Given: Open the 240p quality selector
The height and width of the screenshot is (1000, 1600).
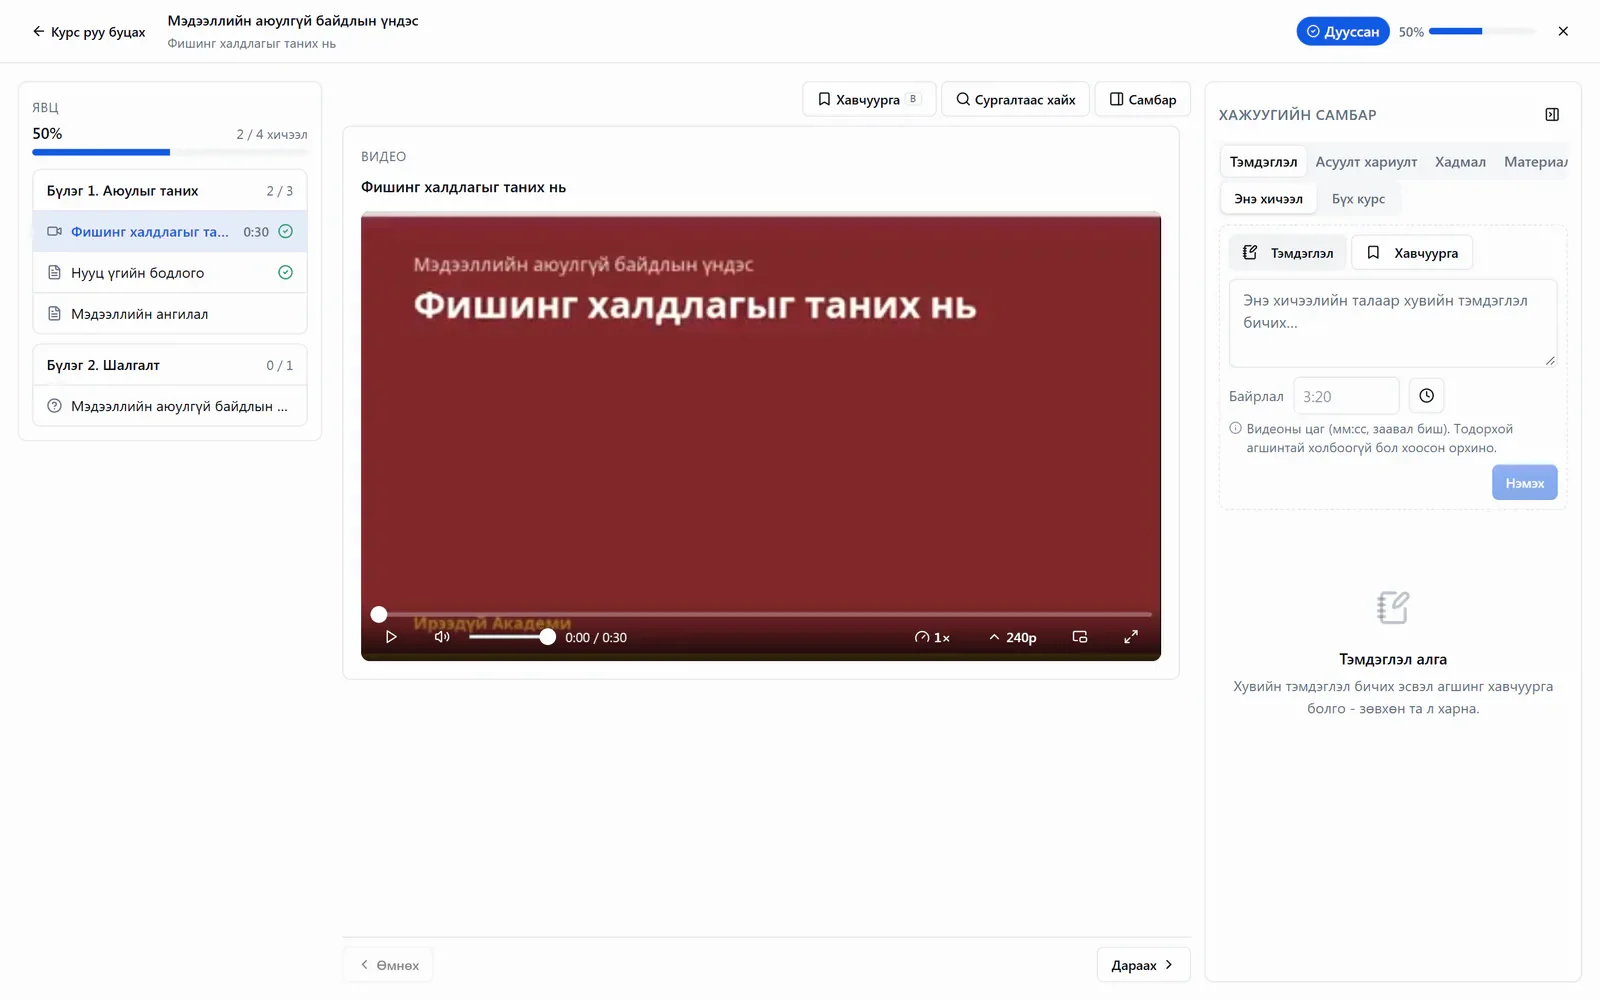Looking at the screenshot, I should (x=1013, y=637).
